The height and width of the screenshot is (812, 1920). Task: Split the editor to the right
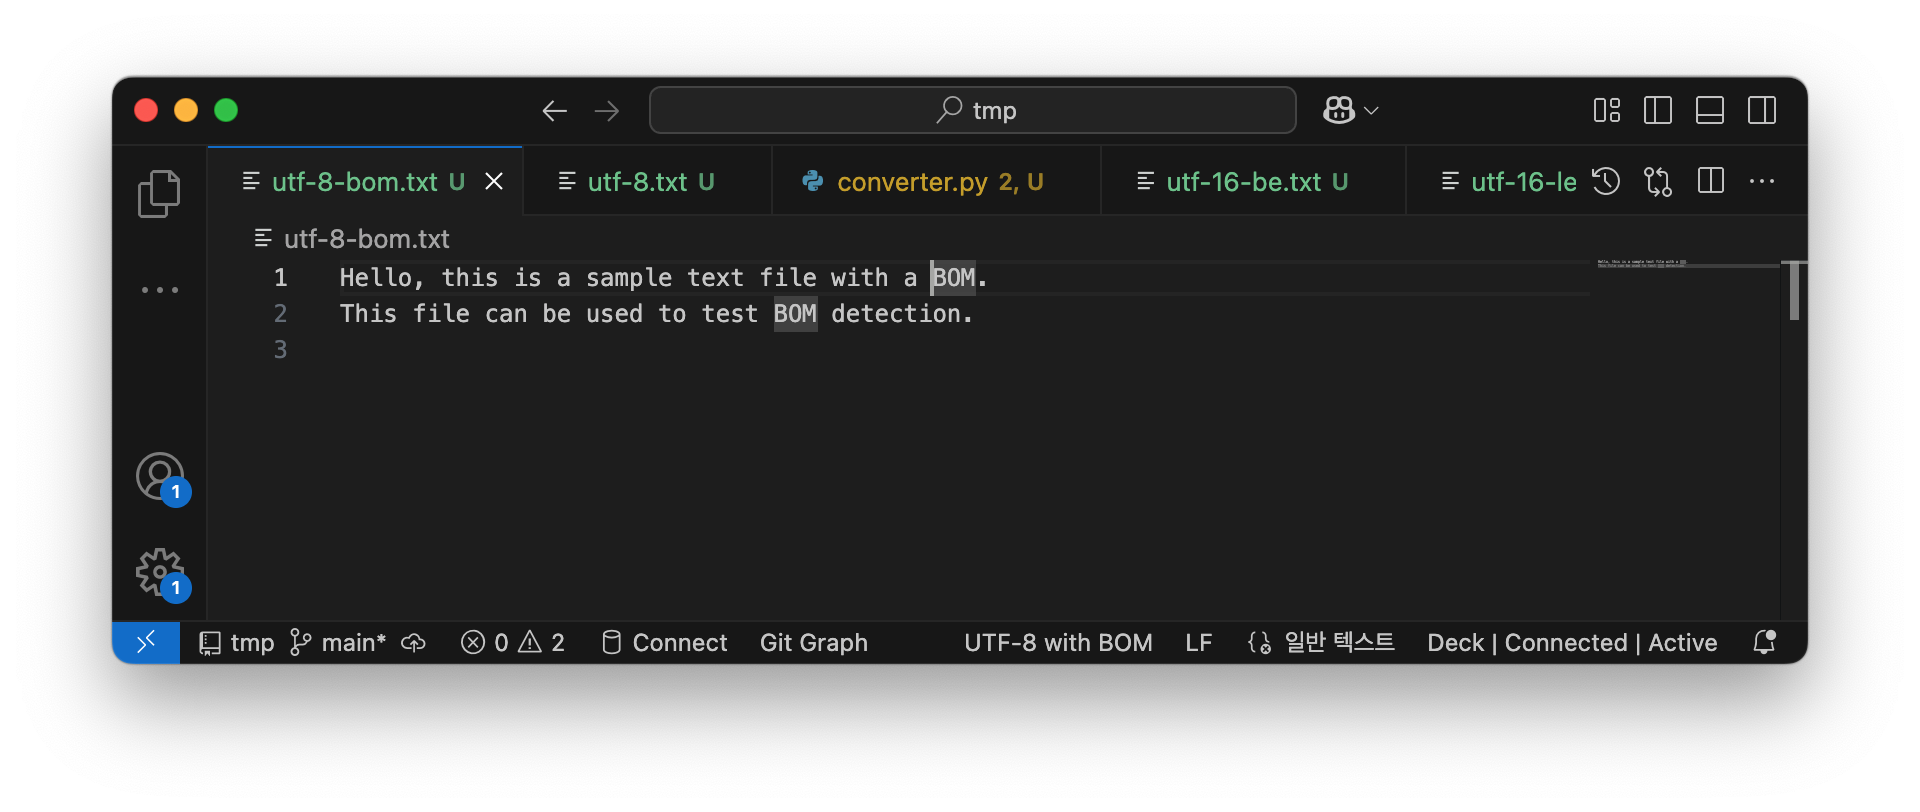(1711, 181)
